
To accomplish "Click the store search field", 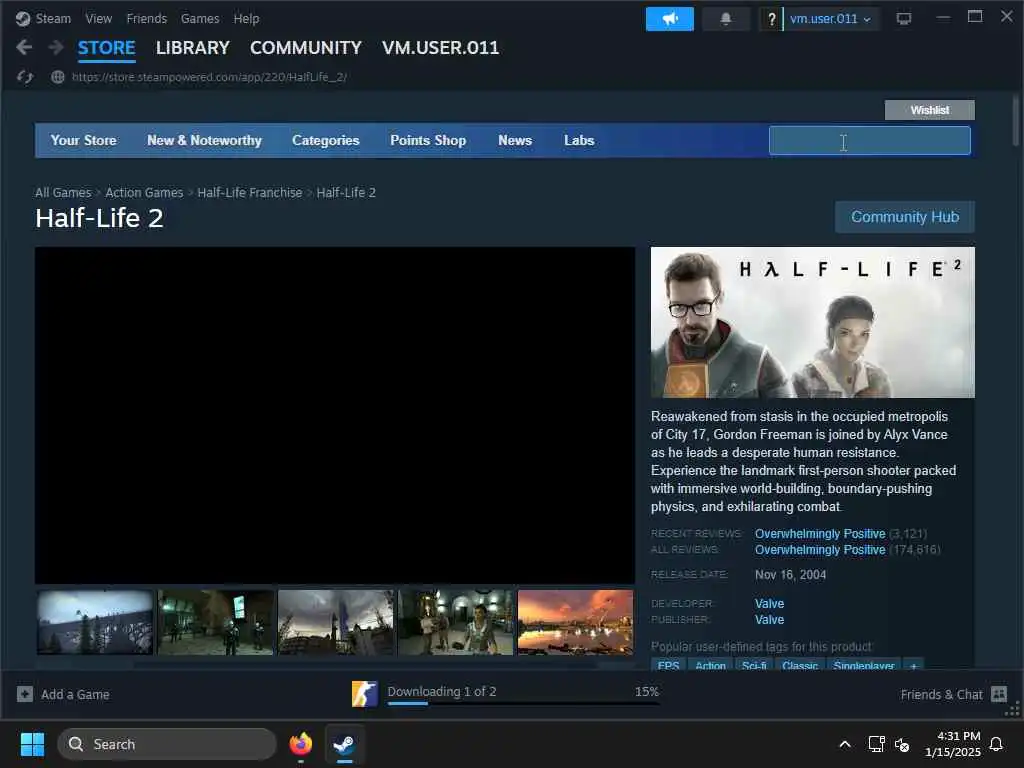I will [869, 140].
